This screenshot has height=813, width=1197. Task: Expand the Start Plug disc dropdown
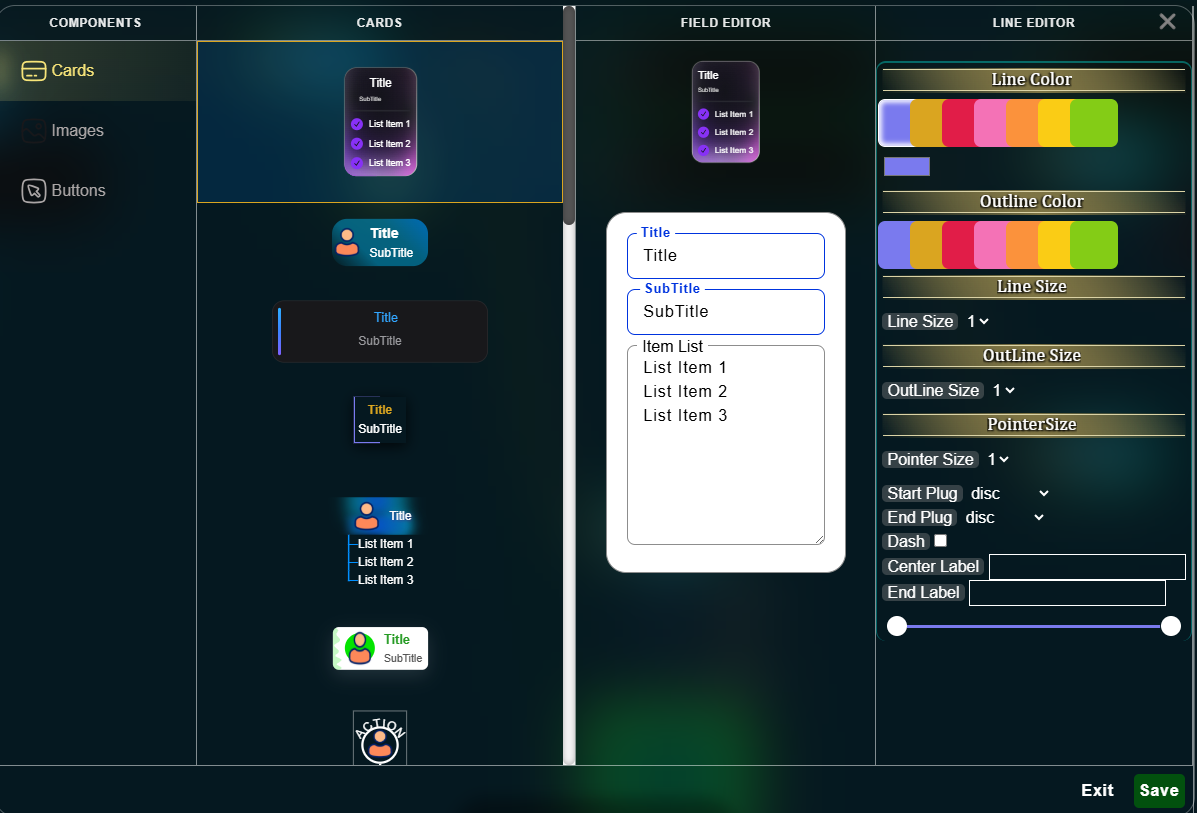[1009, 493]
